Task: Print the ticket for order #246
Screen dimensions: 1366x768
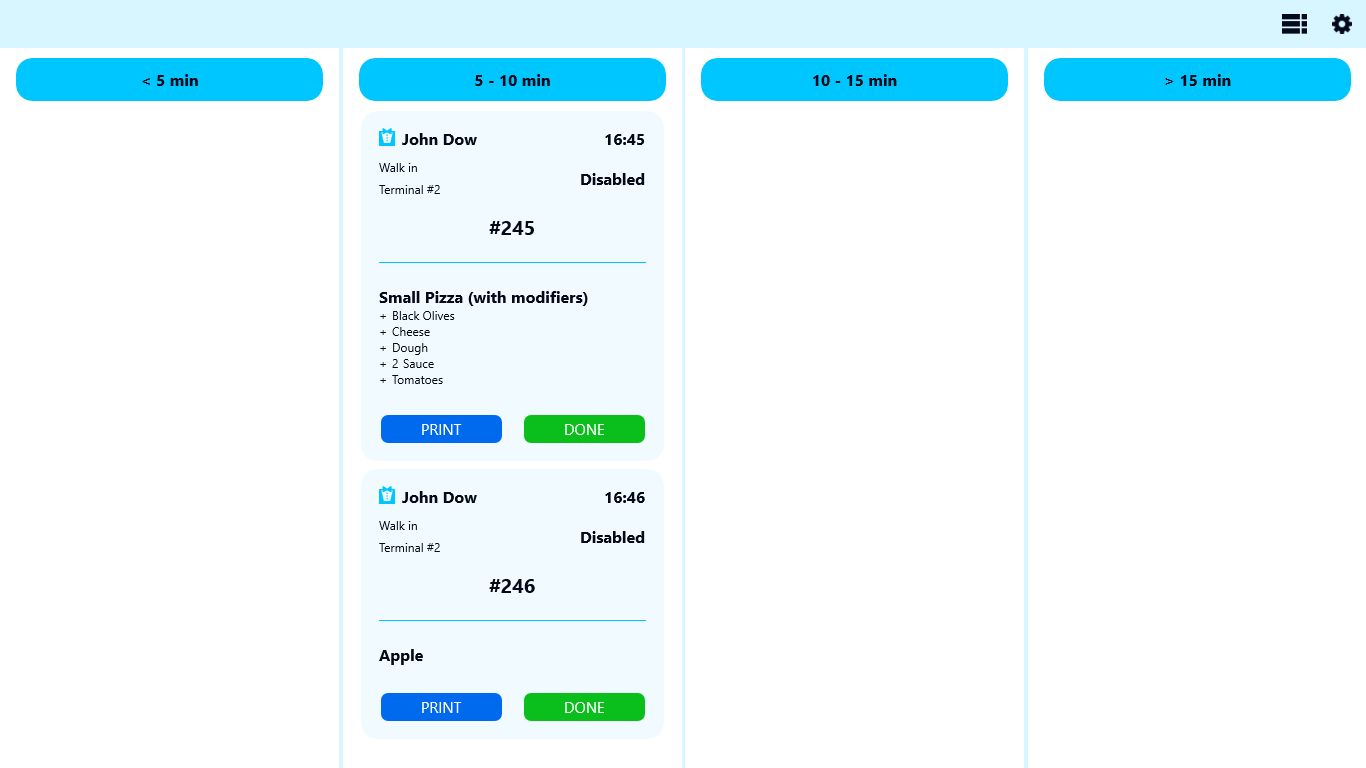Action: [441, 707]
